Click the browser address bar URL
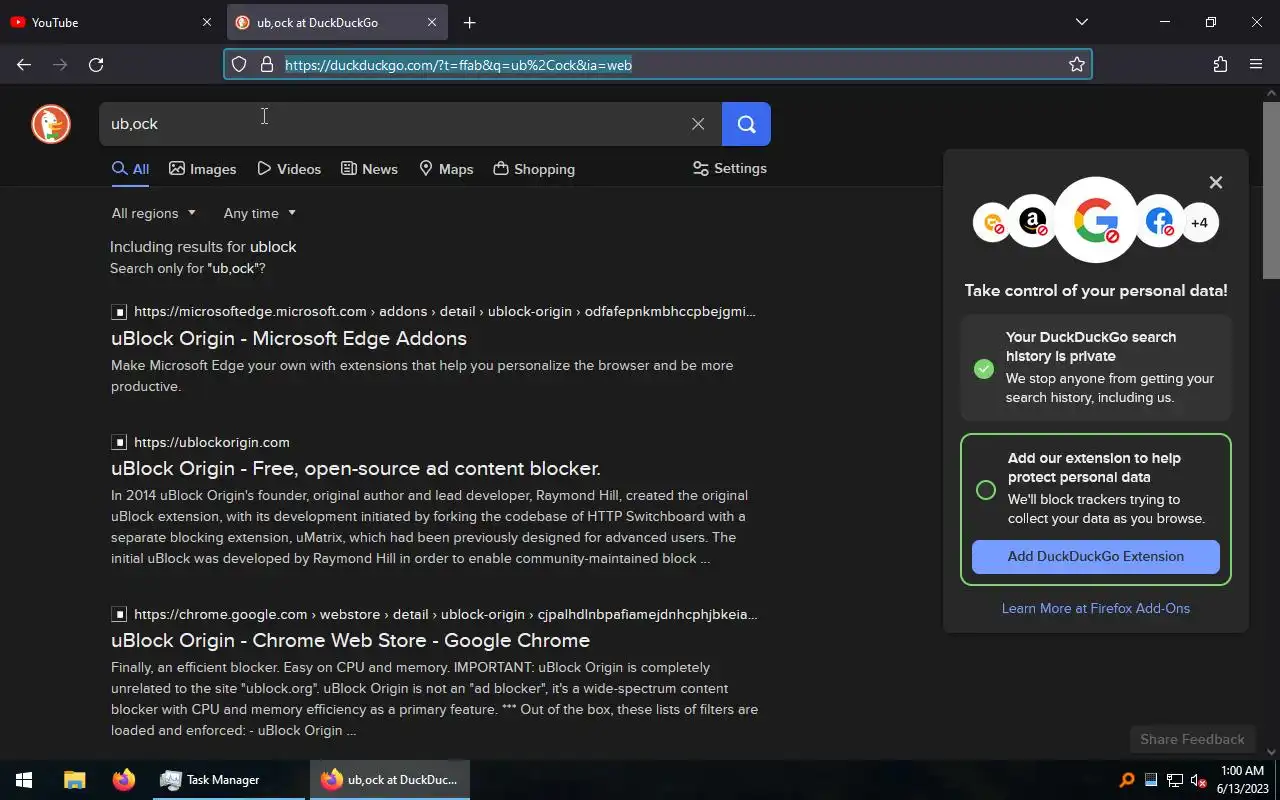Screen dimensions: 1280x800 458,65
